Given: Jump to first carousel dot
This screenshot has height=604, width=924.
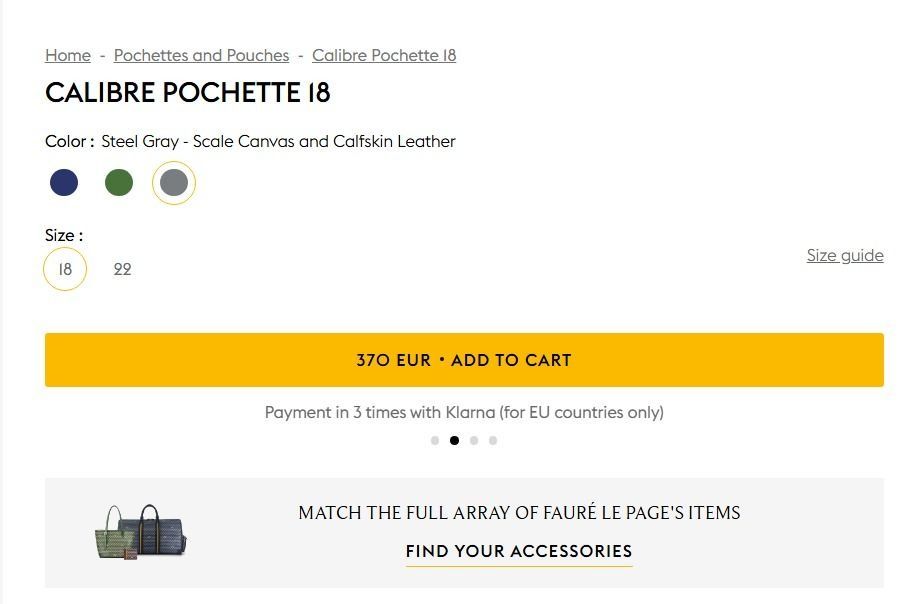Looking at the screenshot, I should (x=435, y=440).
